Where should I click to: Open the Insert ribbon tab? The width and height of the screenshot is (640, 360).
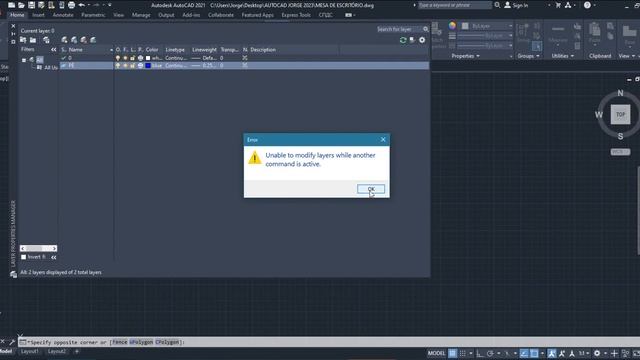38,15
